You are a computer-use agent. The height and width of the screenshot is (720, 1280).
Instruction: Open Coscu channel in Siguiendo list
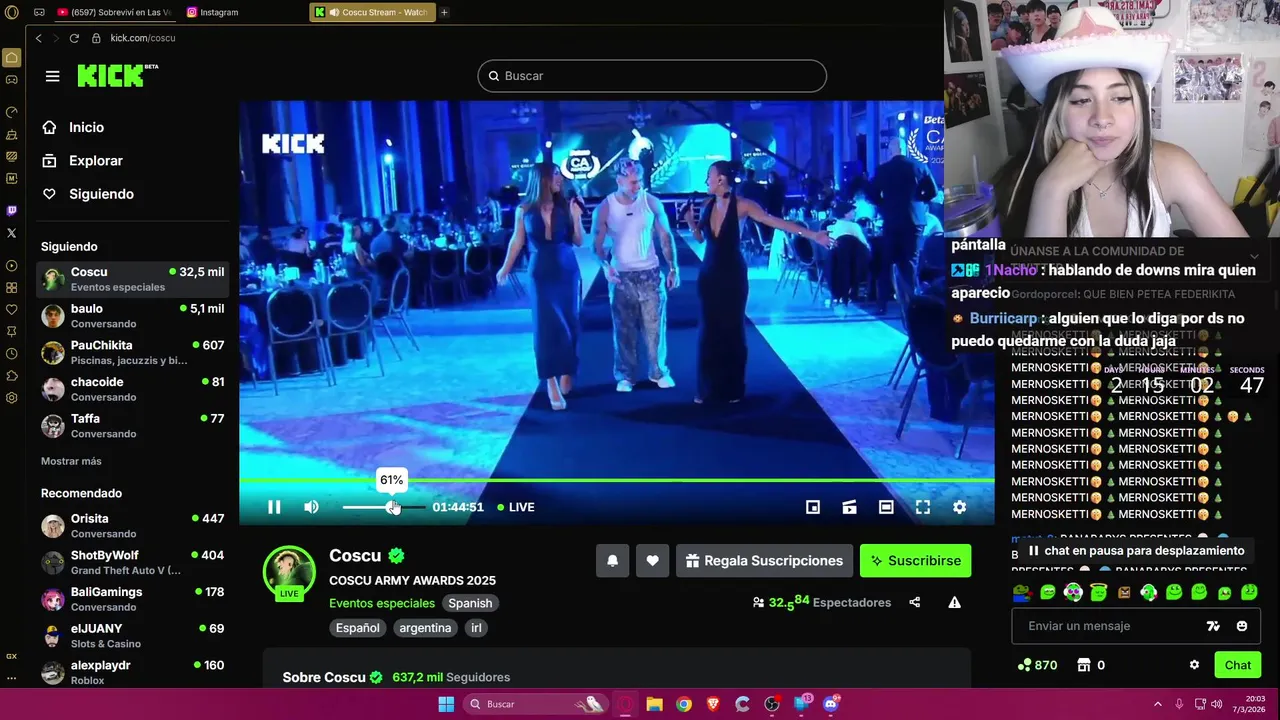132,279
